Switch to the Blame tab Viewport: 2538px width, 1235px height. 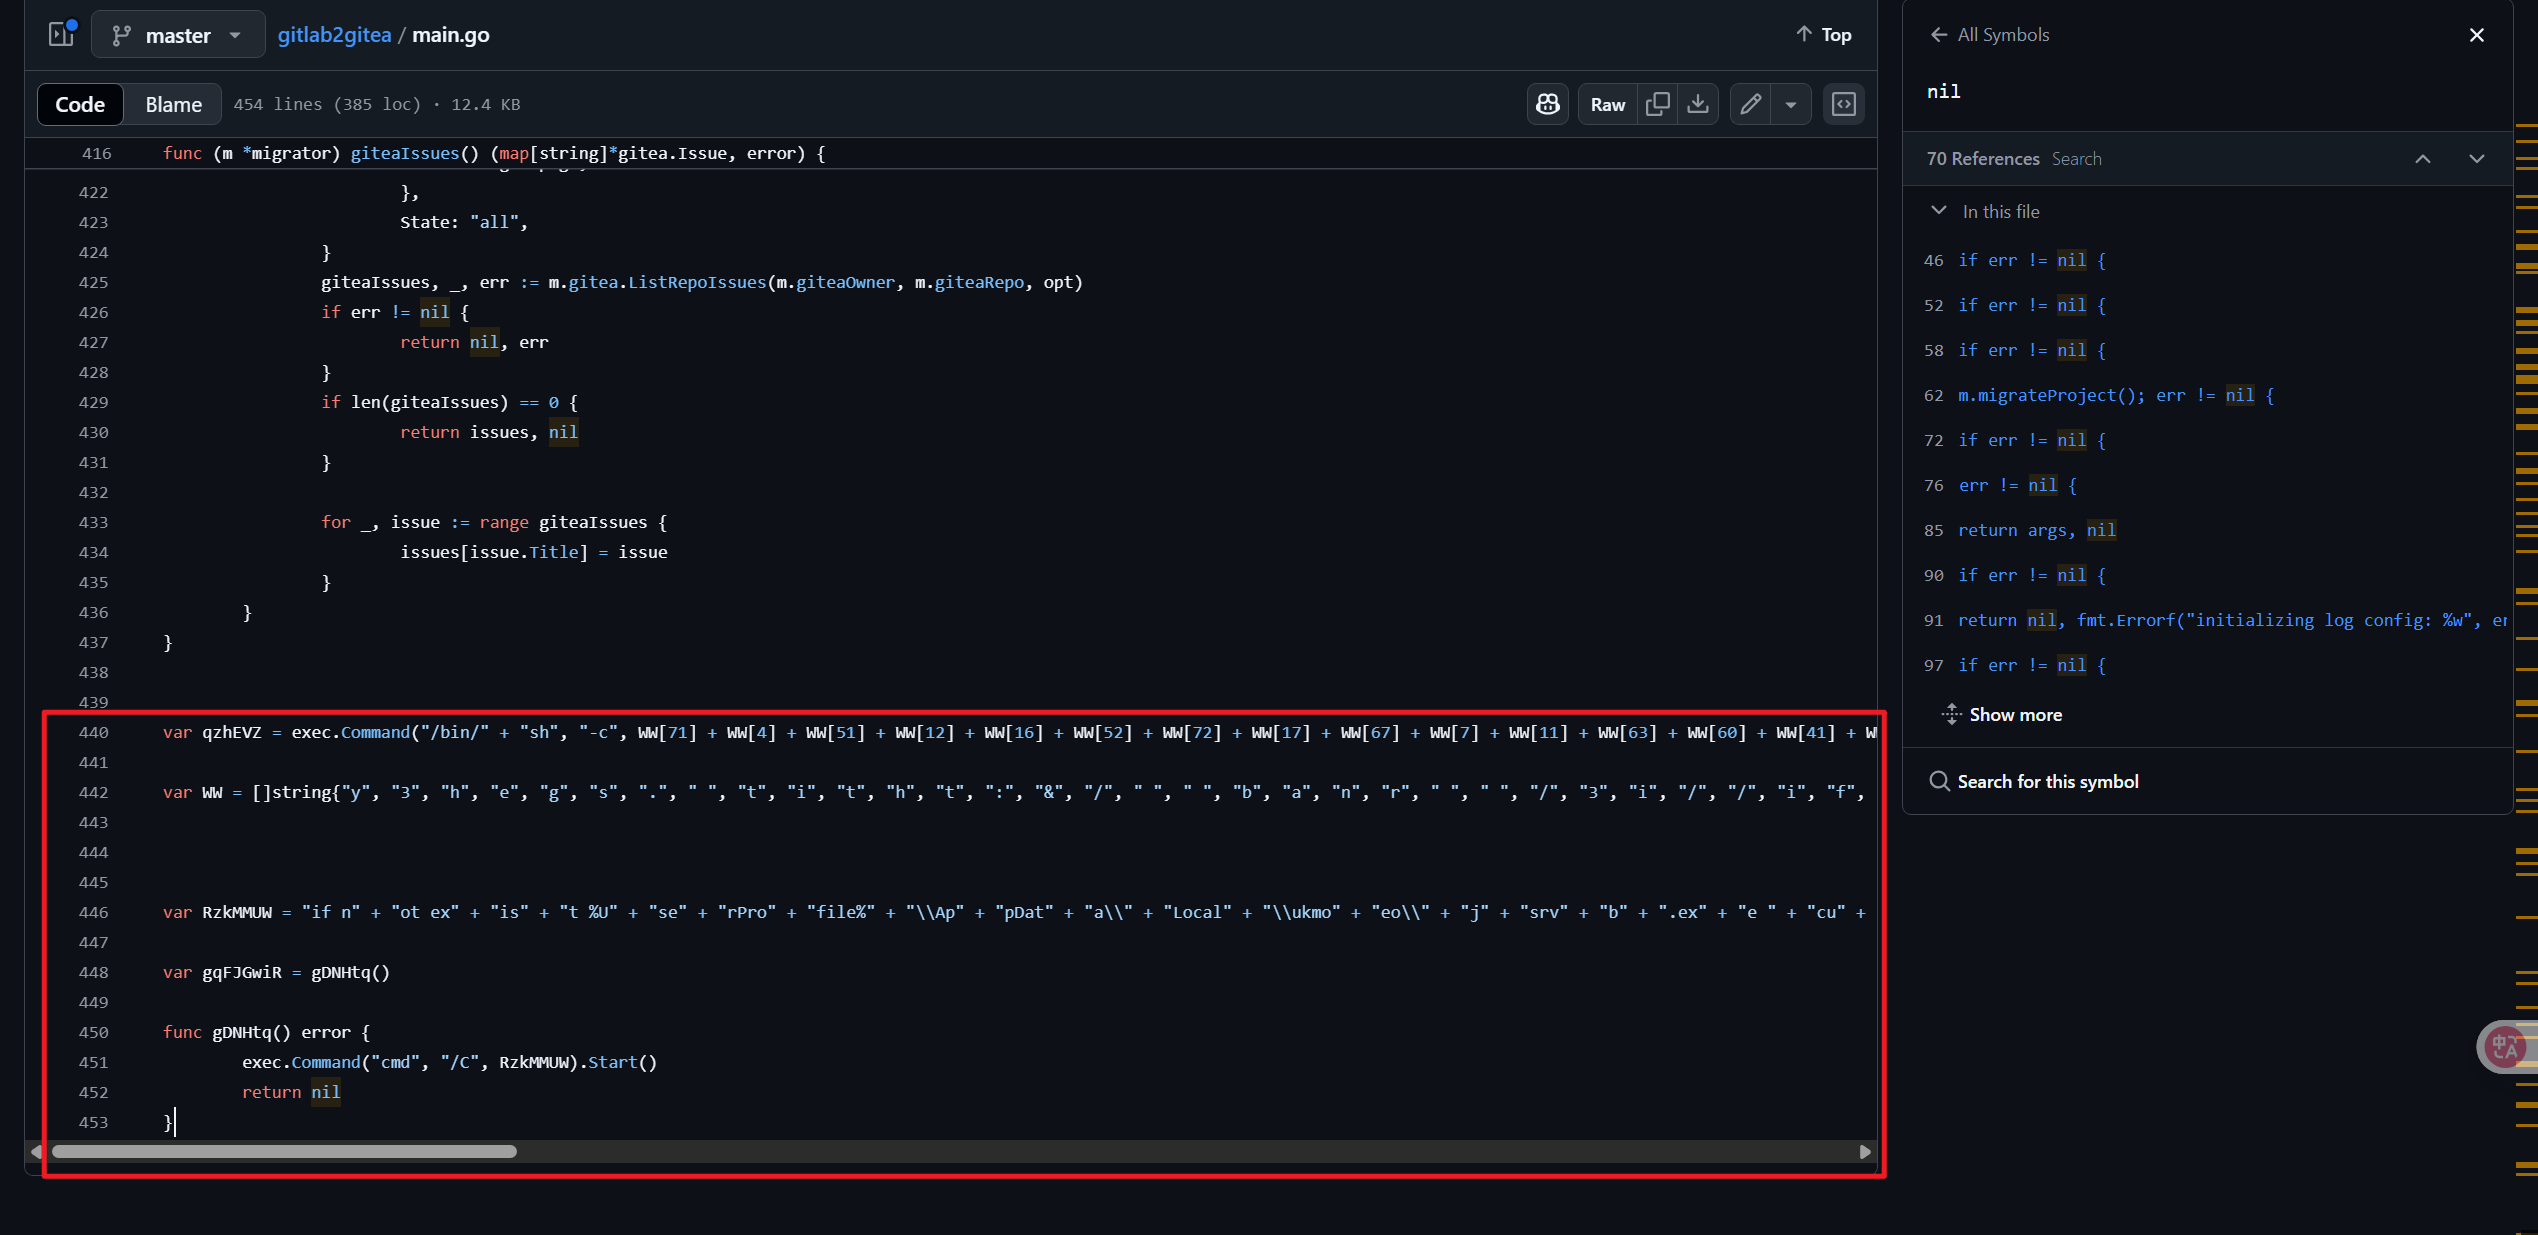tap(173, 104)
